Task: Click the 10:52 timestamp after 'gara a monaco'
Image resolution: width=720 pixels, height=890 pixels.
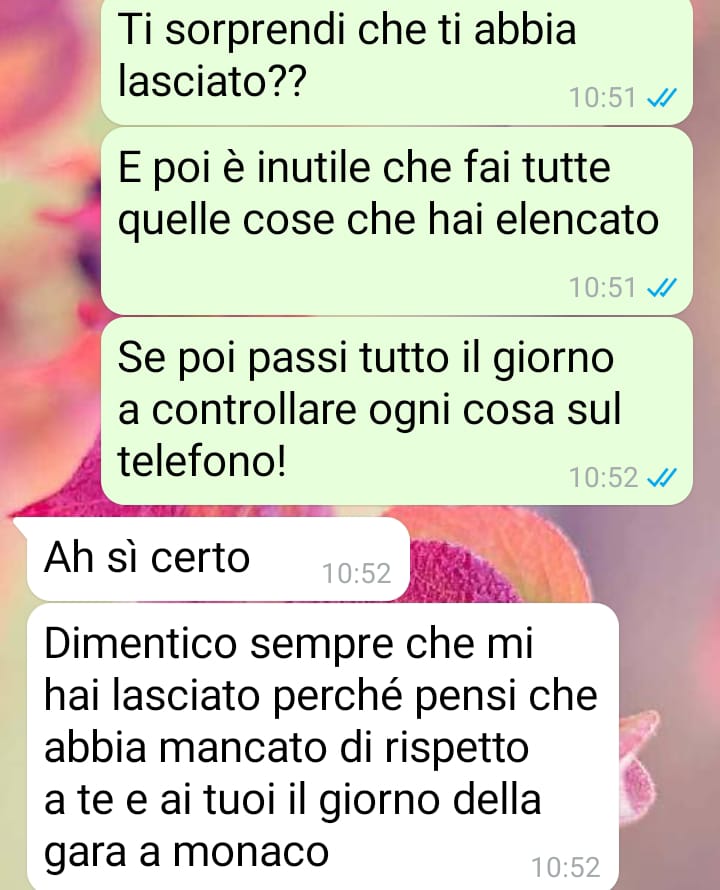Action: tap(566, 868)
